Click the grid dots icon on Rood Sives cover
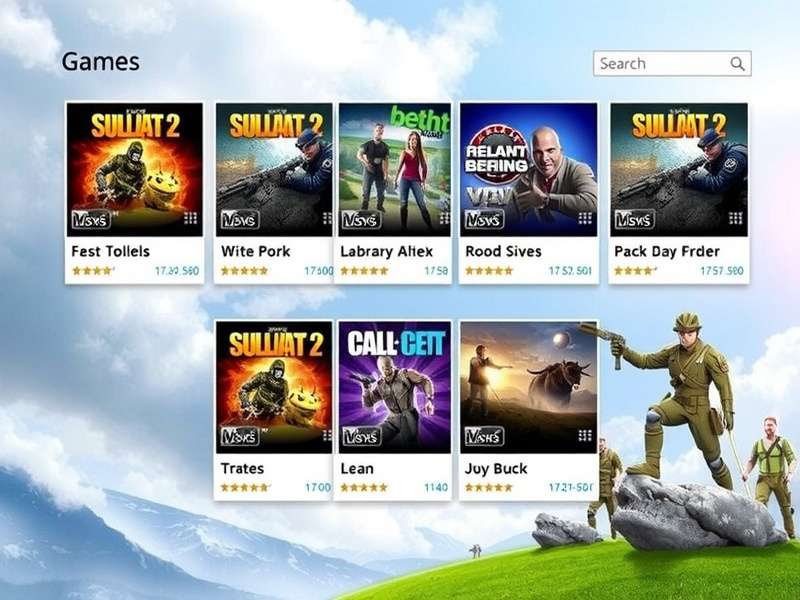This screenshot has width=800, height=600. coord(585,219)
